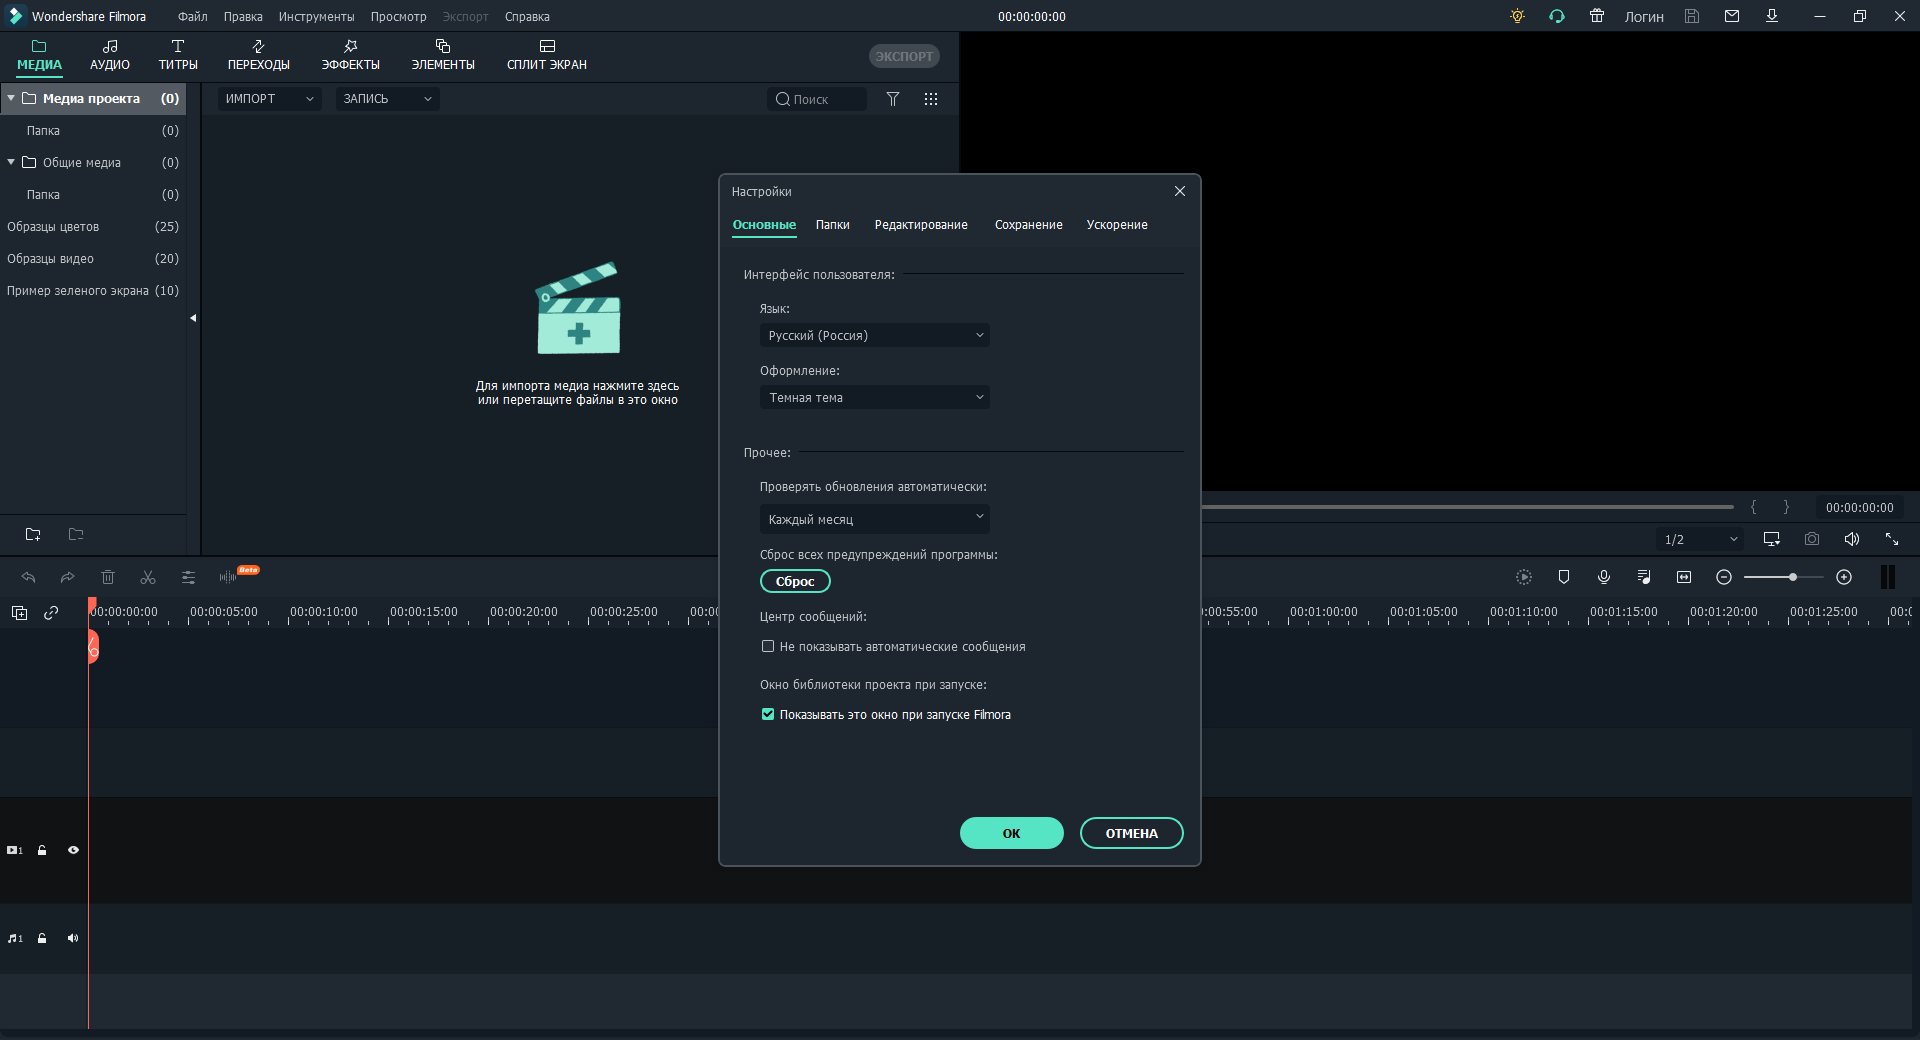Image resolution: width=1920 pixels, height=1040 pixels.
Task: Click the ОТМЕНА button
Action: [1132, 833]
